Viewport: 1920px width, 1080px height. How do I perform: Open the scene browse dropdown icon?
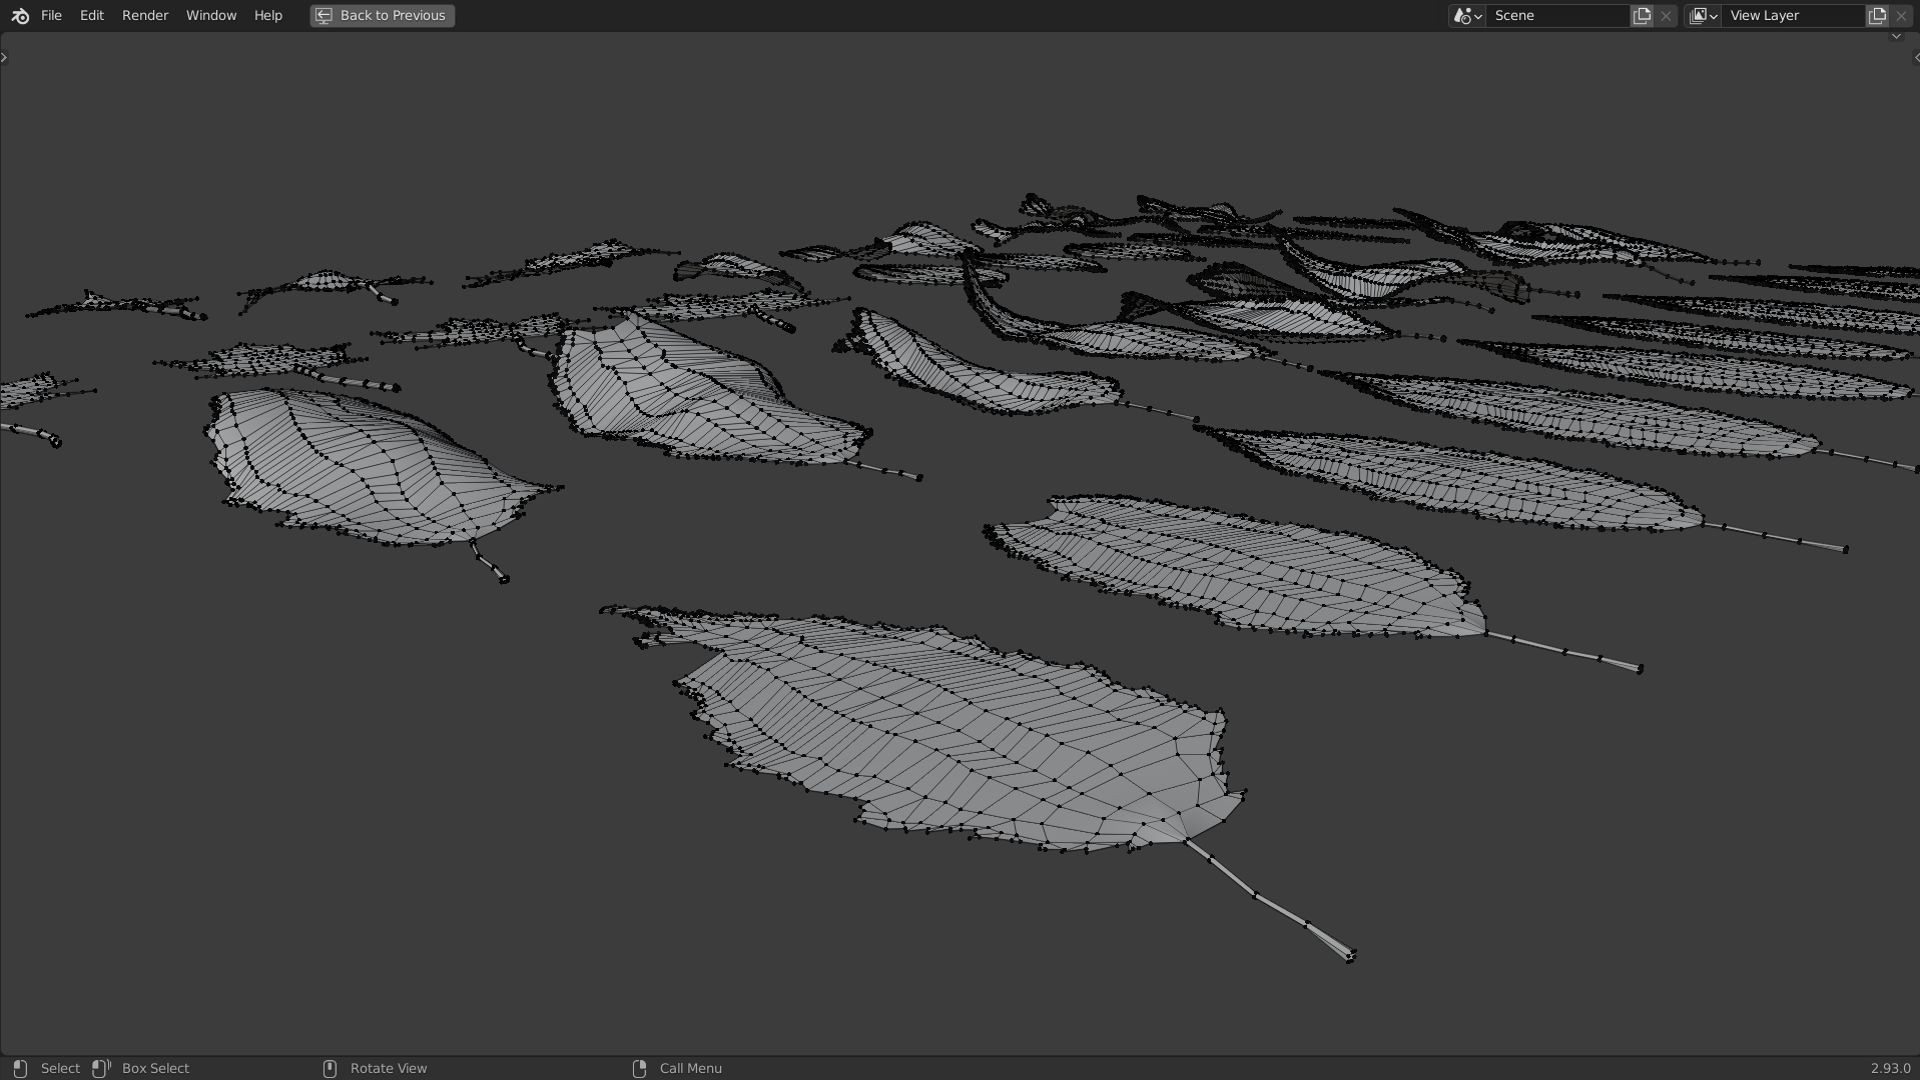coord(1467,15)
